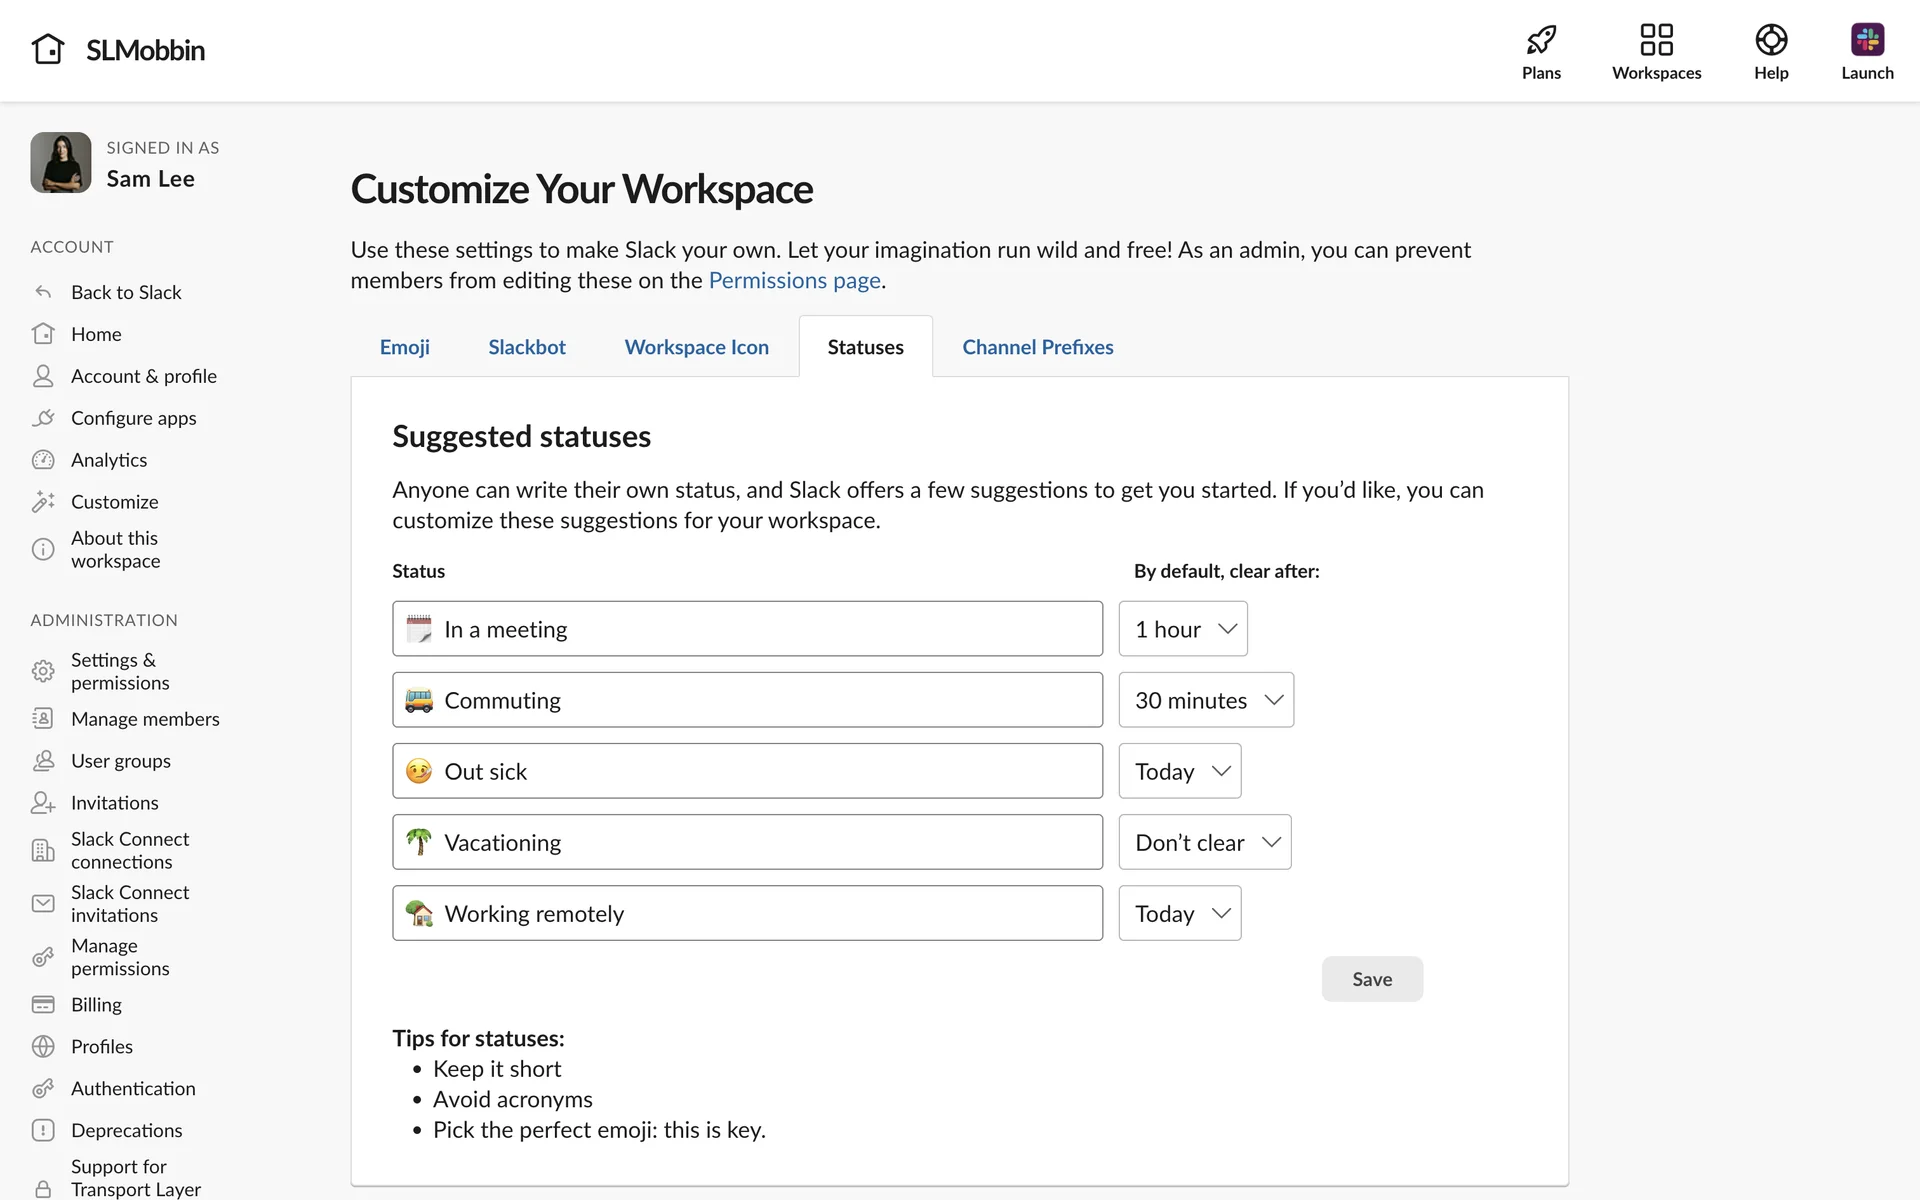Open the 1 hour clear-after dropdown

click(x=1182, y=629)
